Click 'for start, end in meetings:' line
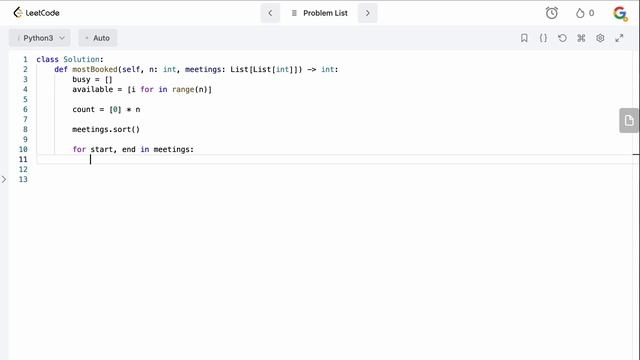The image size is (640, 360). pyautogui.click(x=133, y=149)
